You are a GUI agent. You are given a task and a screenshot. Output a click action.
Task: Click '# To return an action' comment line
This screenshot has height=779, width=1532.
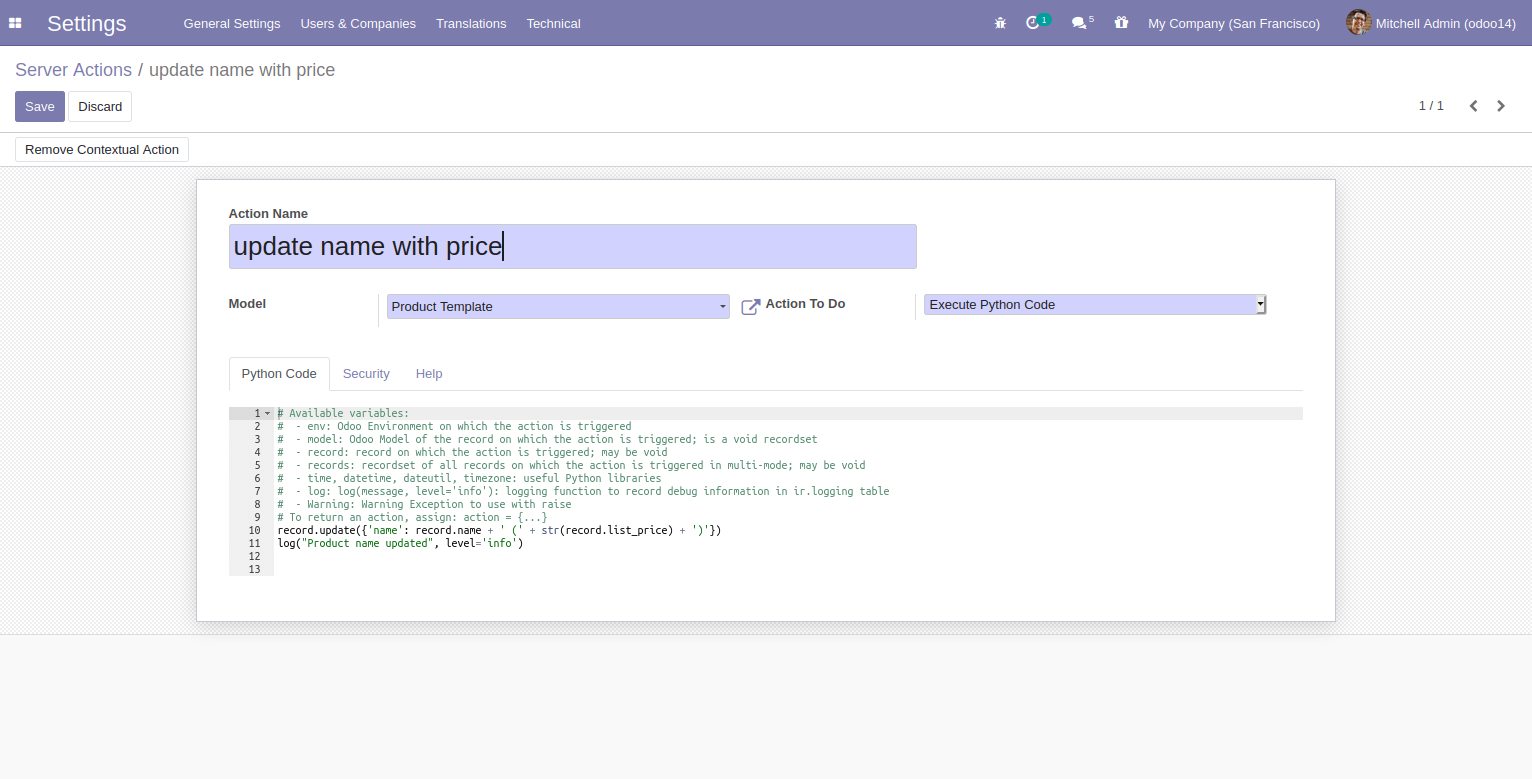(x=412, y=517)
